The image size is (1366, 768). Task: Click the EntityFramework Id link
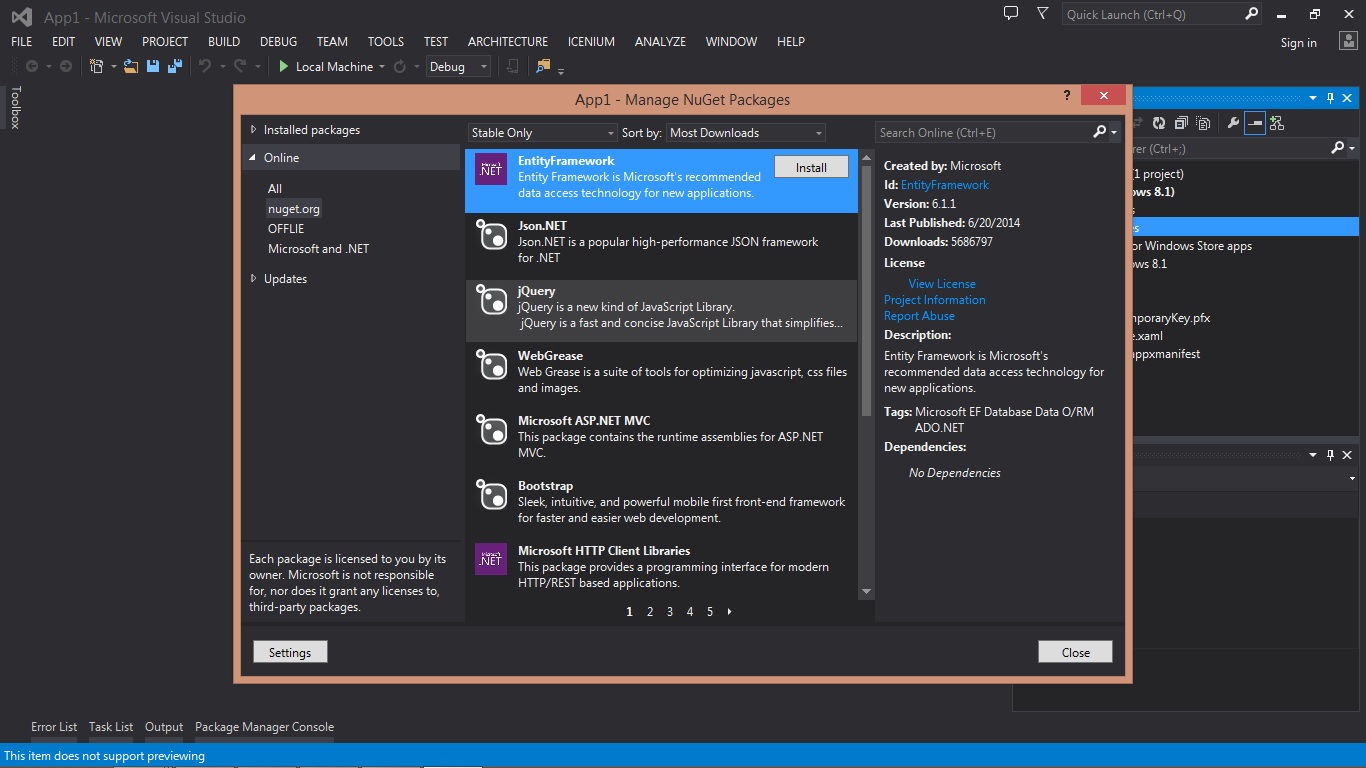pos(945,184)
